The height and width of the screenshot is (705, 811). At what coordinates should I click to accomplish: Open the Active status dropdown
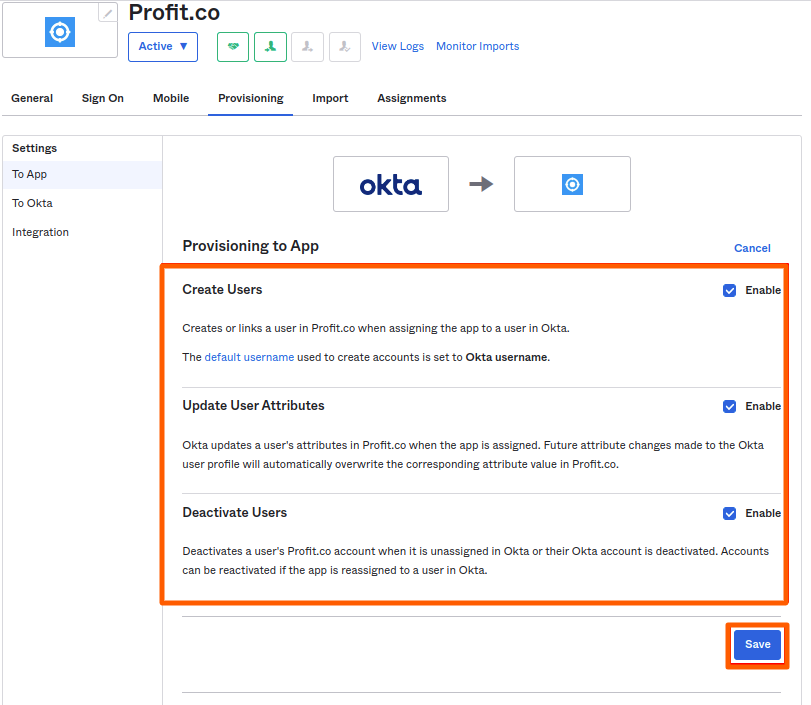(x=163, y=47)
